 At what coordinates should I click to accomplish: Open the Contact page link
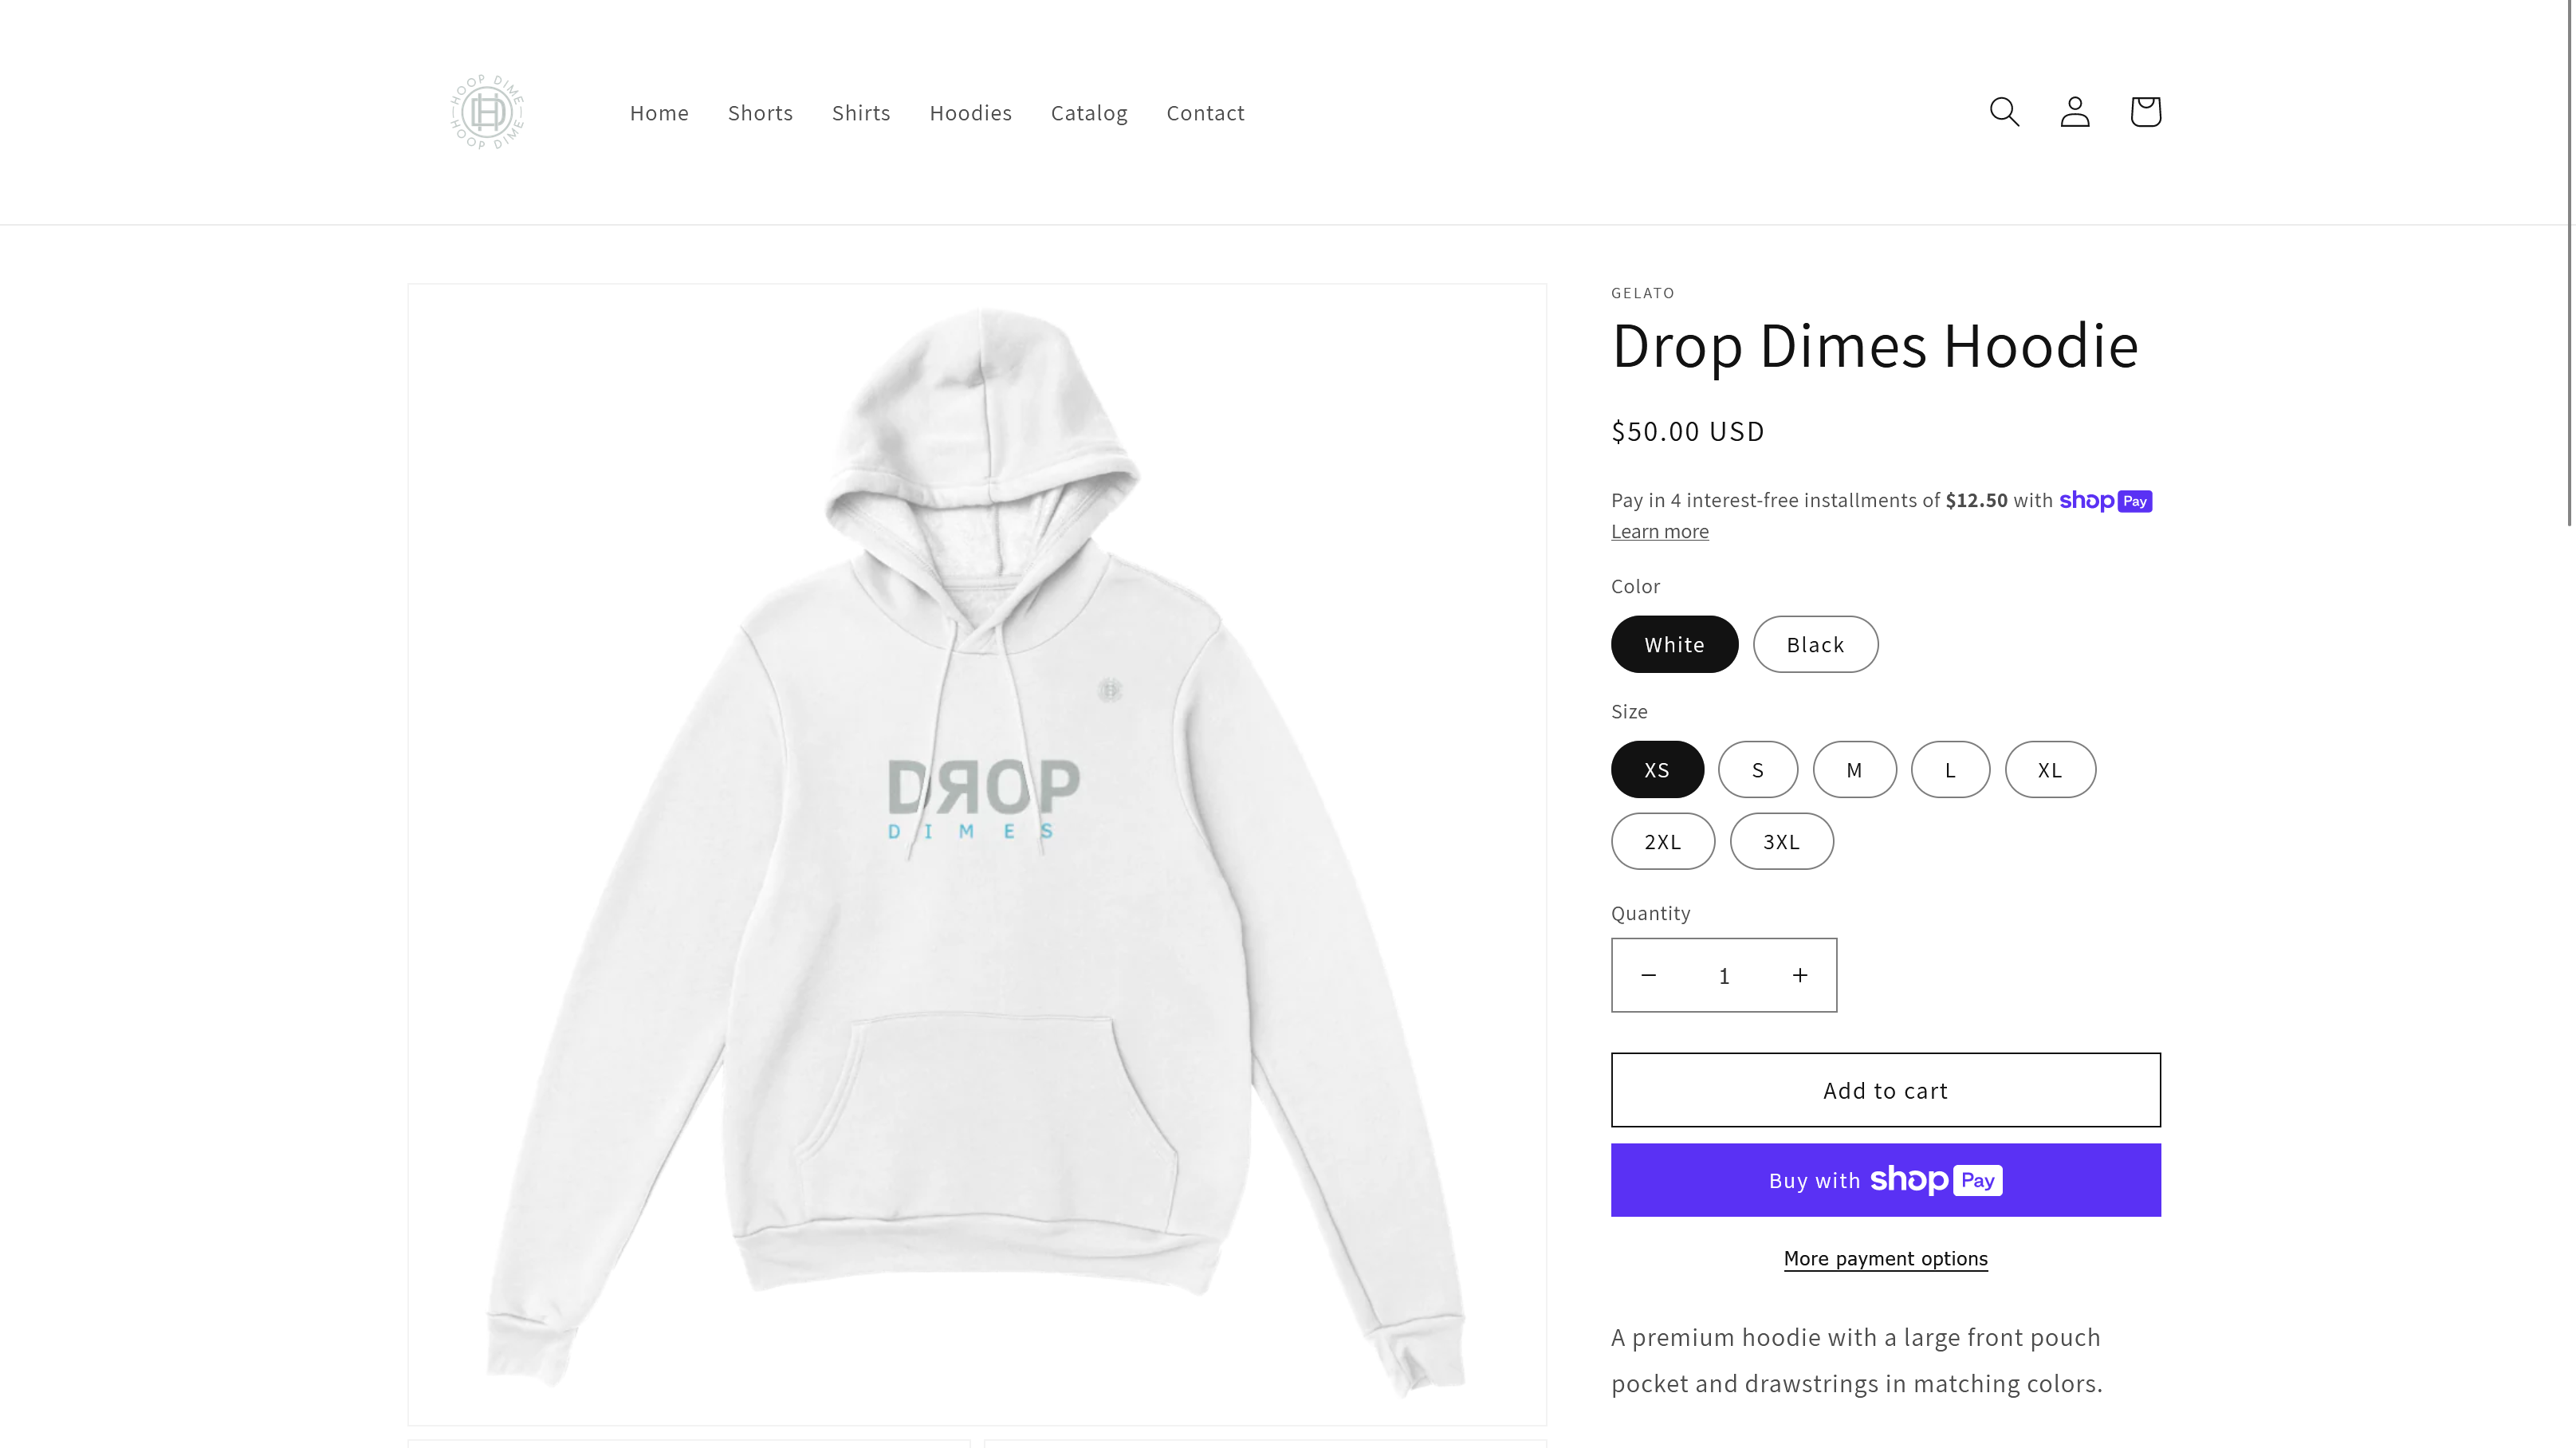1205,113
